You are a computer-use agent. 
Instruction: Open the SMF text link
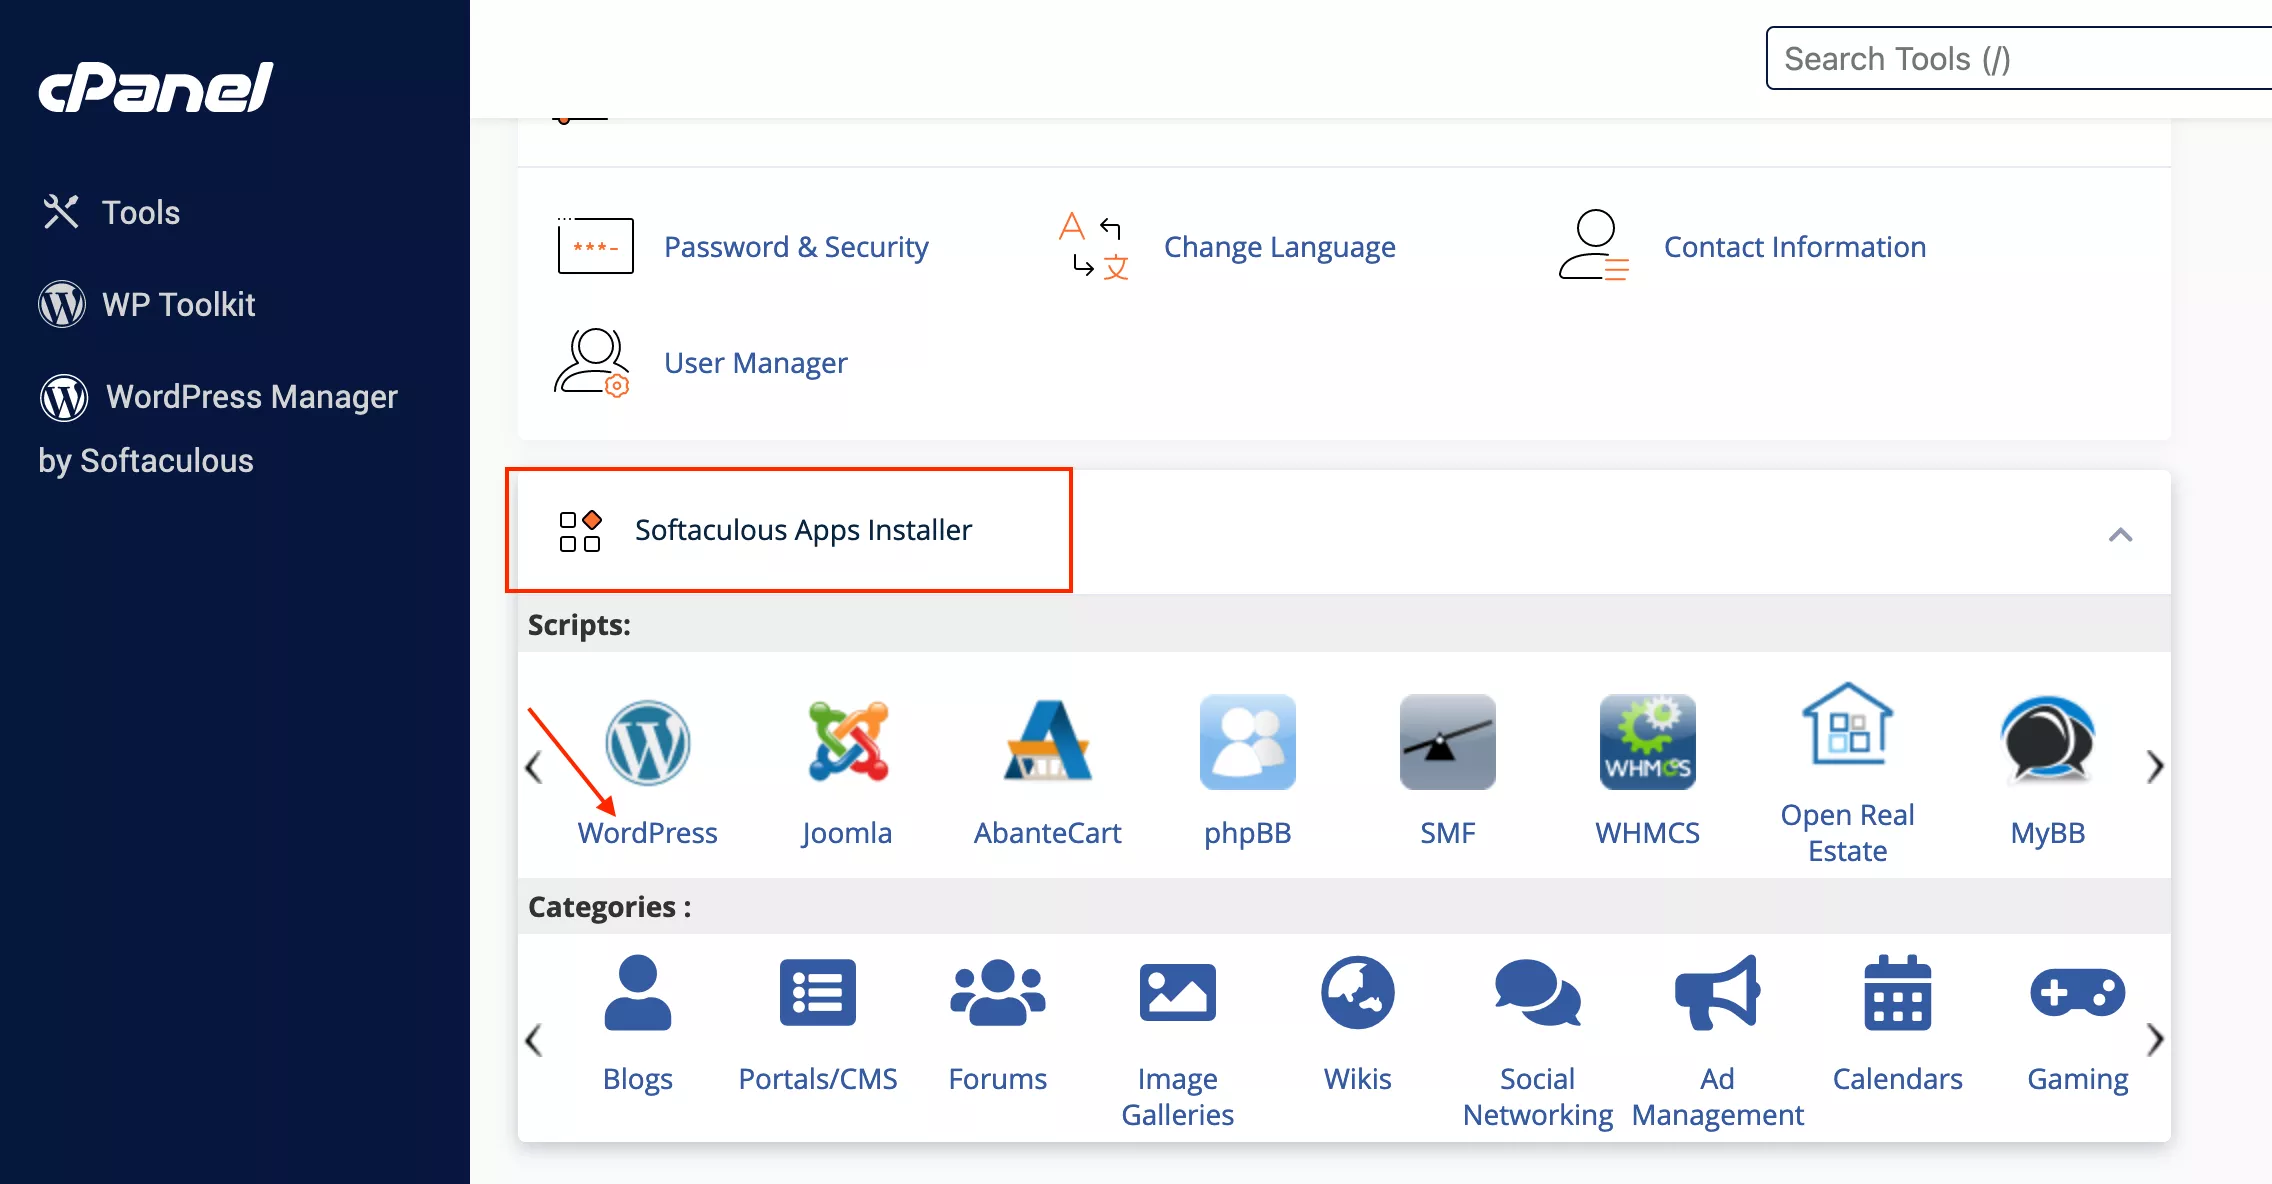pyautogui.click(x=1448, y=833)
